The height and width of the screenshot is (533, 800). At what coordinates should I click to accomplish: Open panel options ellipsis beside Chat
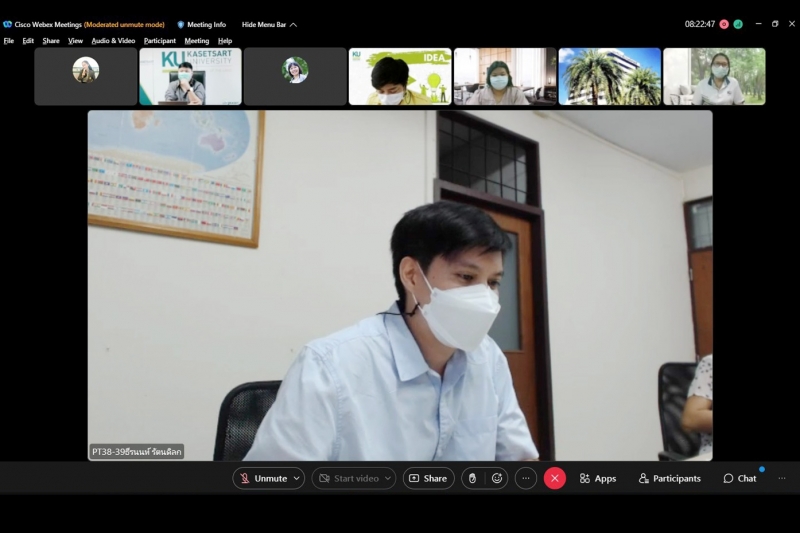(782, 478)
